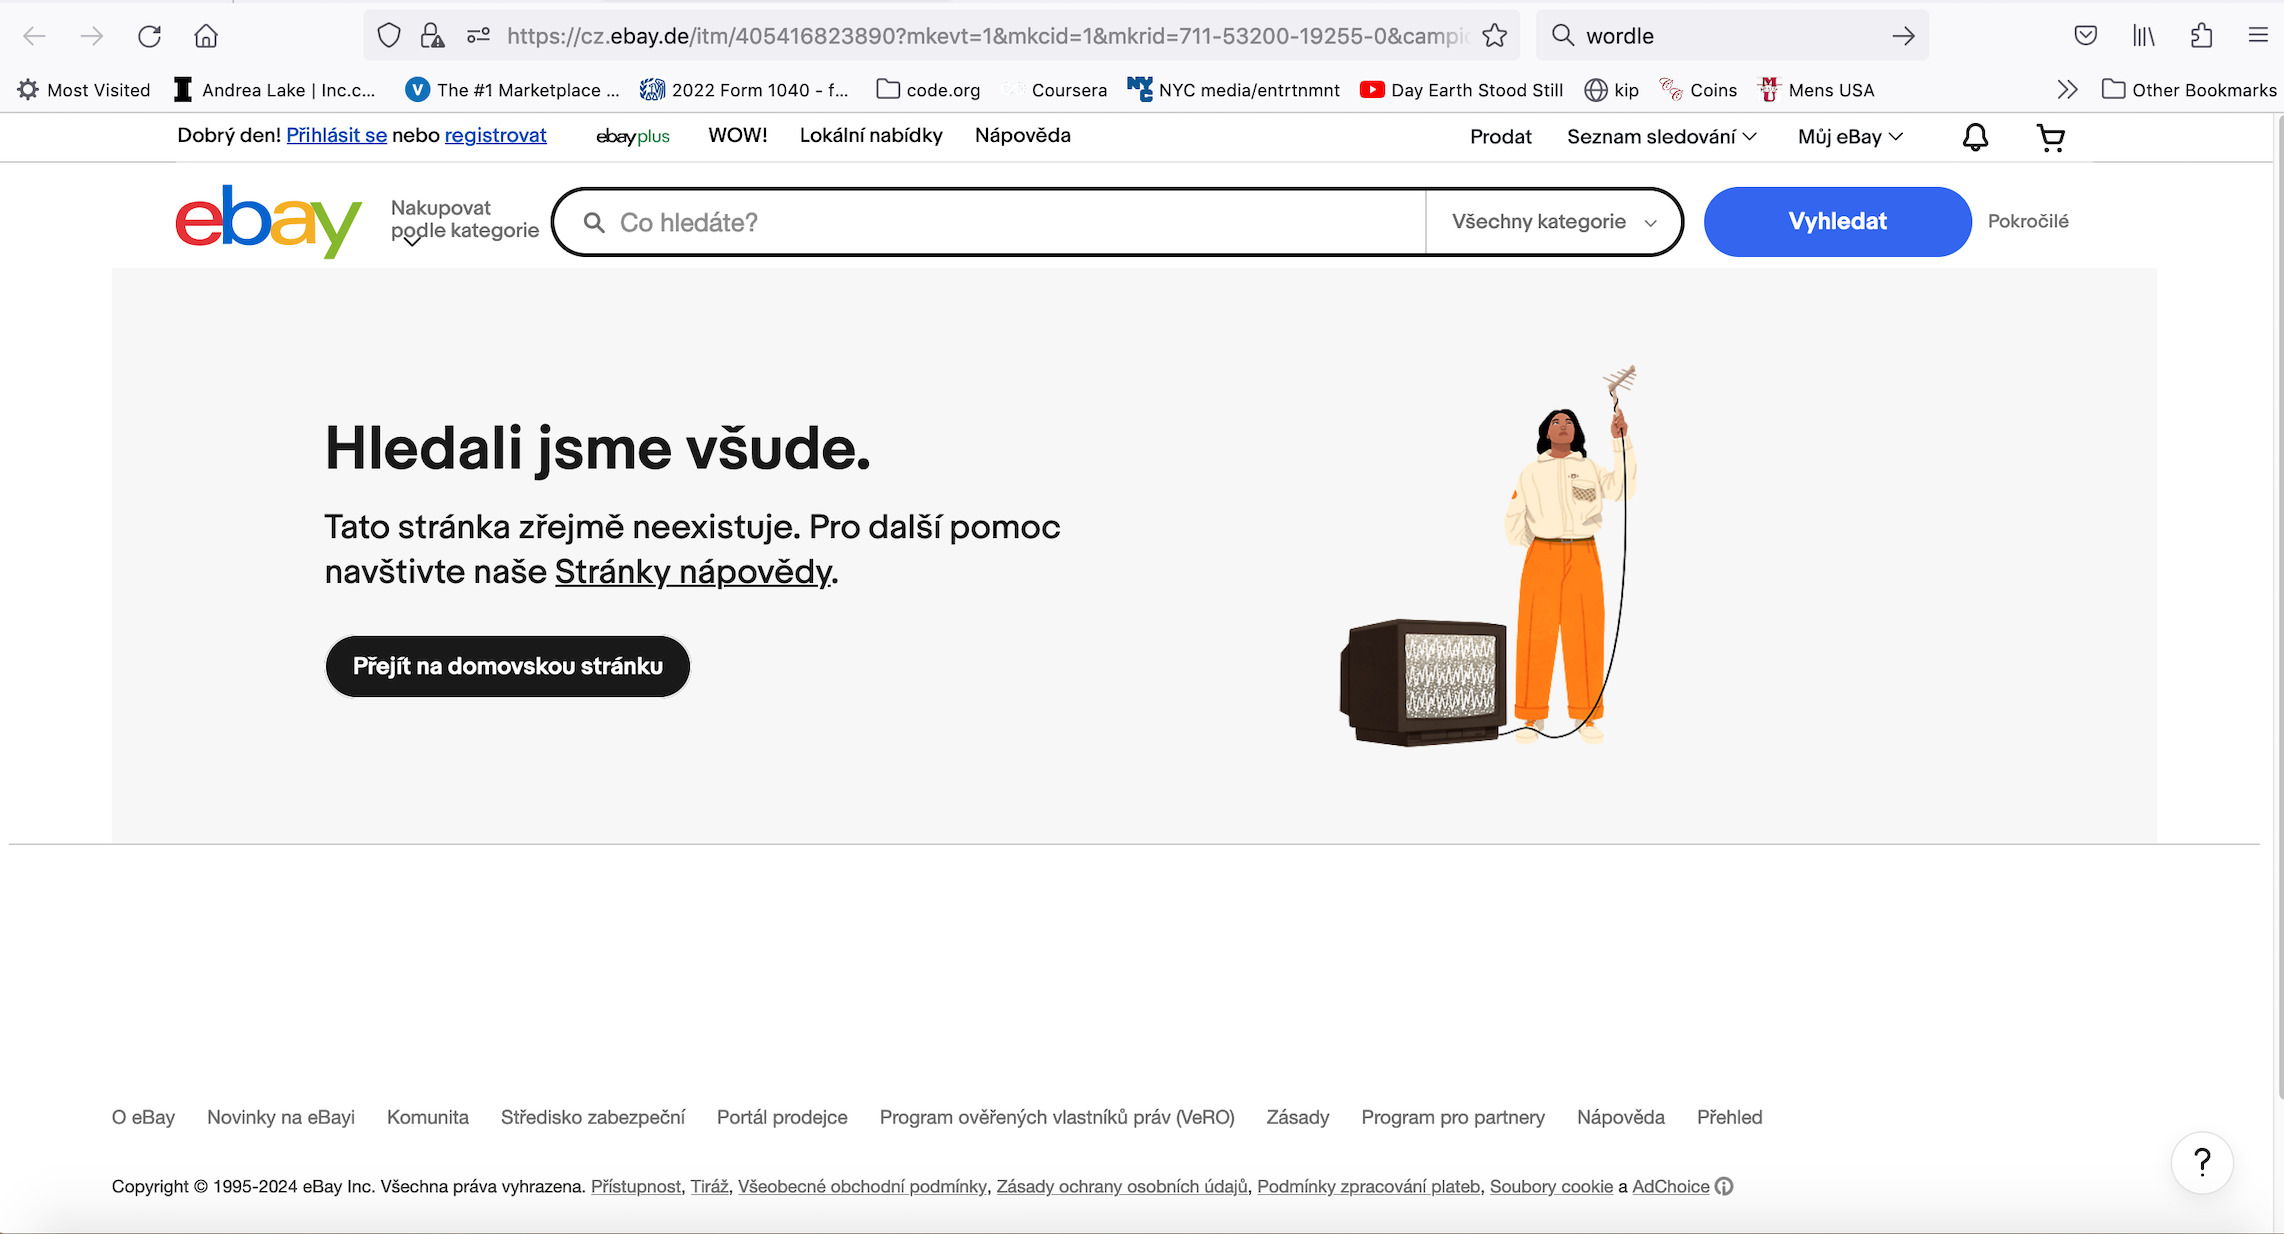Click the browser address bar URL
This screenshot has width=2284, height=1234.
[x=986, y=36]
